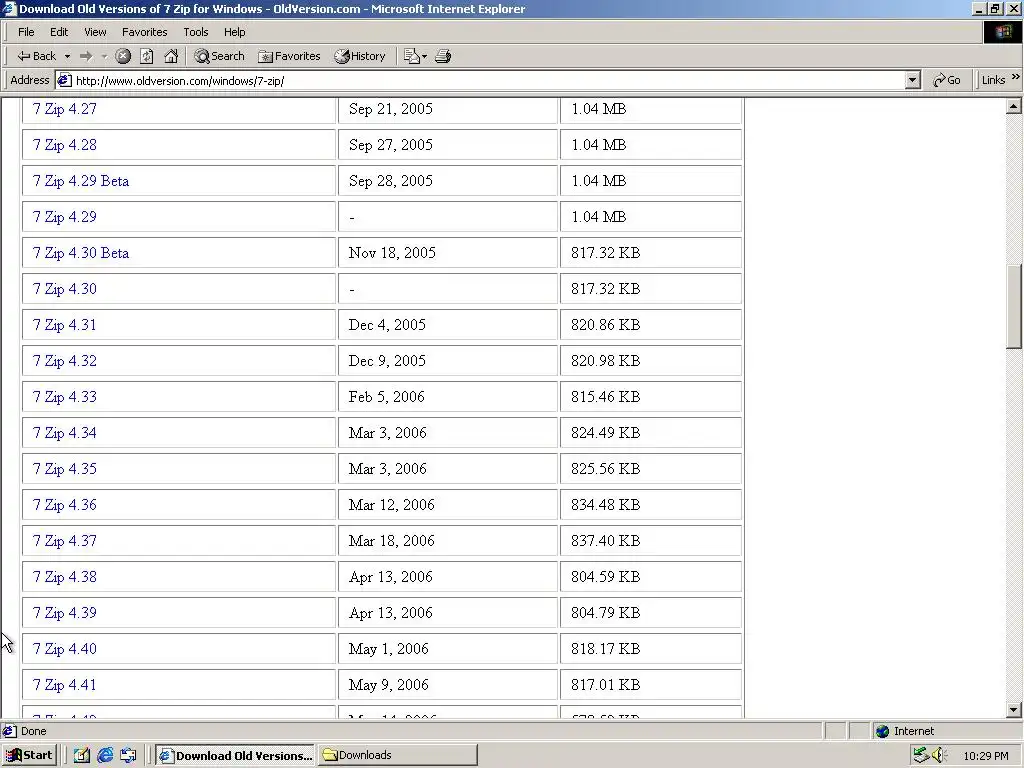
Task: Switch to Downloads taskbar window
Action: coord(397,755)
